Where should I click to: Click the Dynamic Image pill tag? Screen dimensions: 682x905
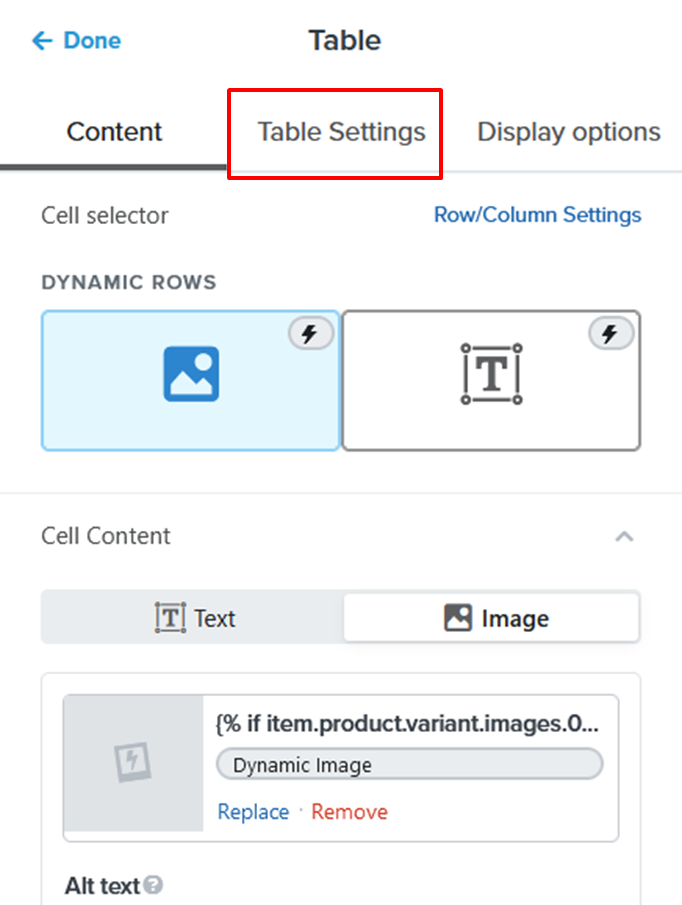click(409, 765)
